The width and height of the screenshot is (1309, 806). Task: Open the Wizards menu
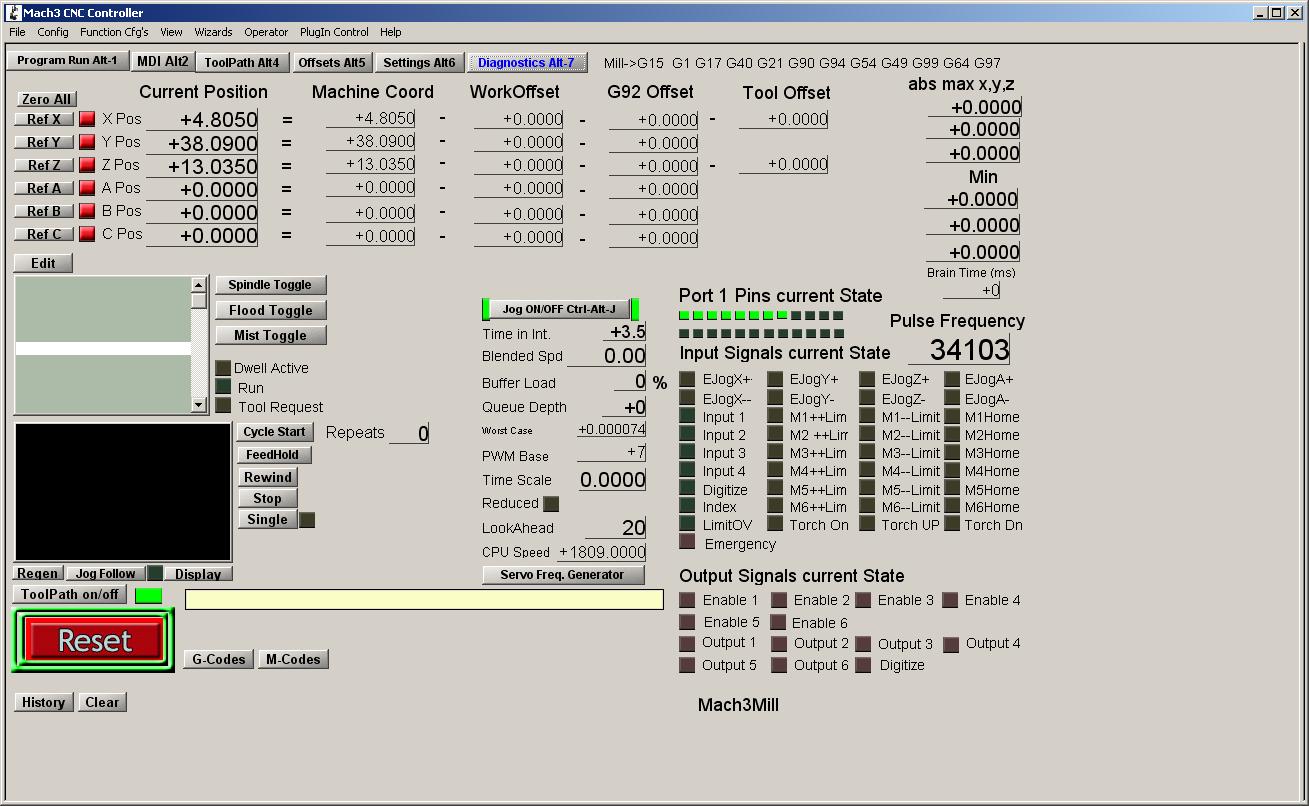point(213,32)
